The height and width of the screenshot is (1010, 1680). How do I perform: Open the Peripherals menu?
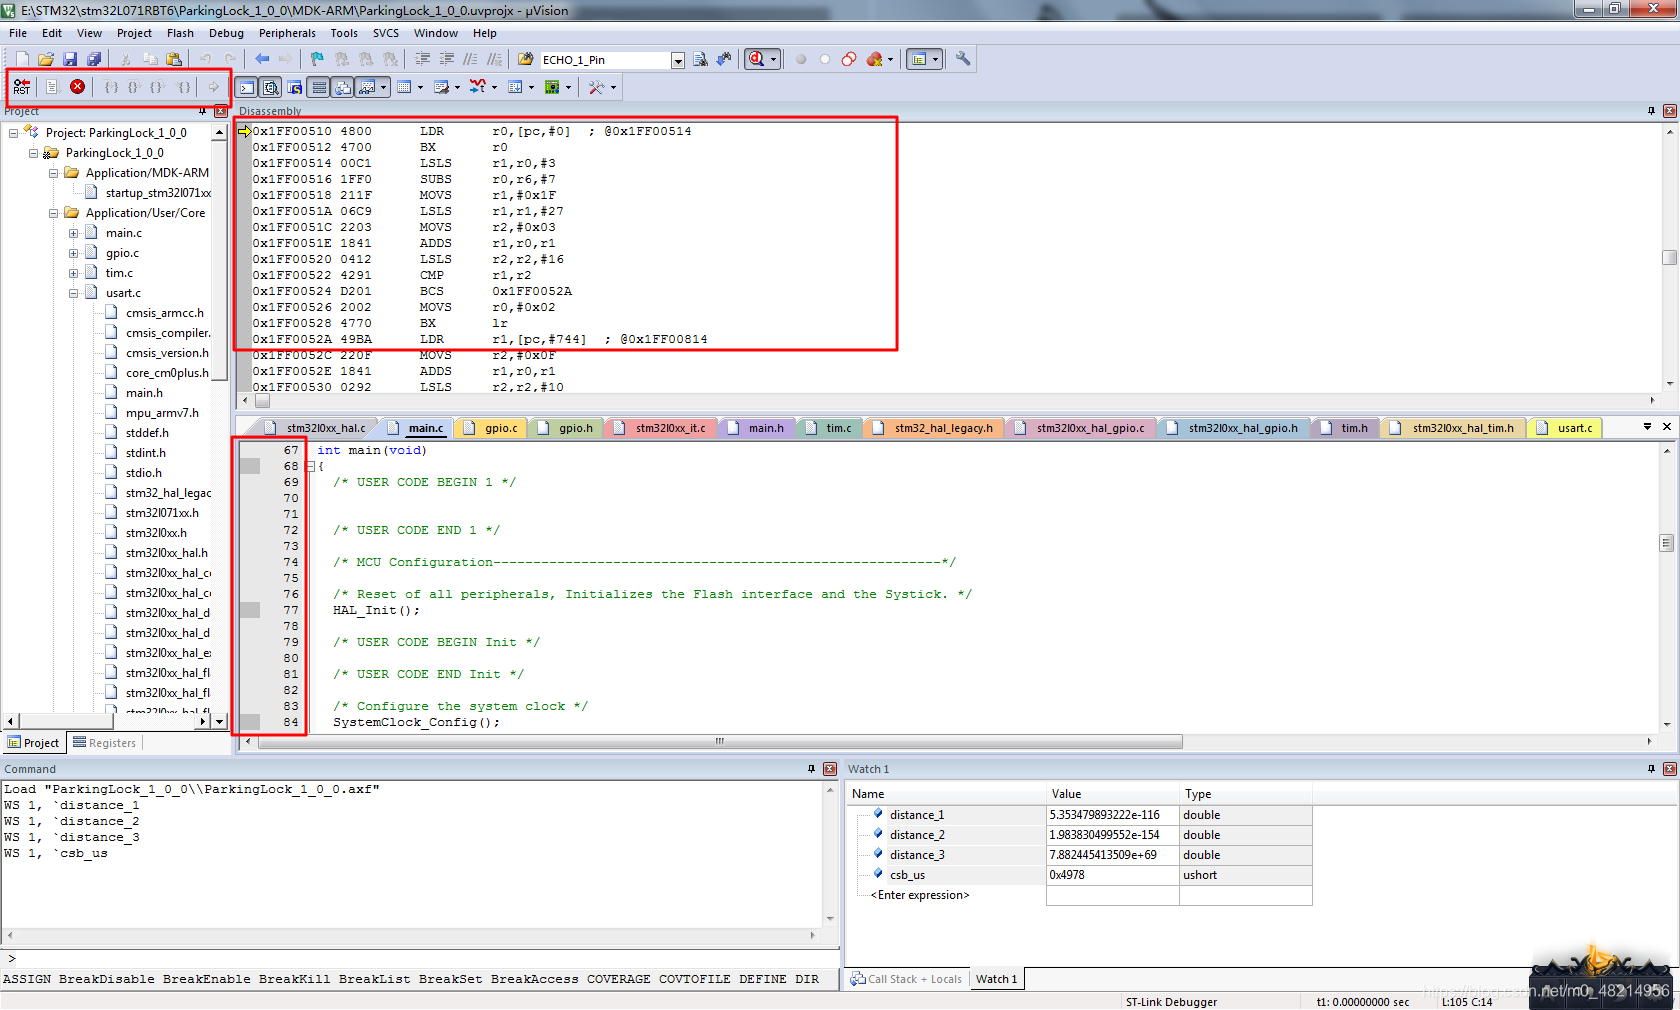click(x=287, y=33)
